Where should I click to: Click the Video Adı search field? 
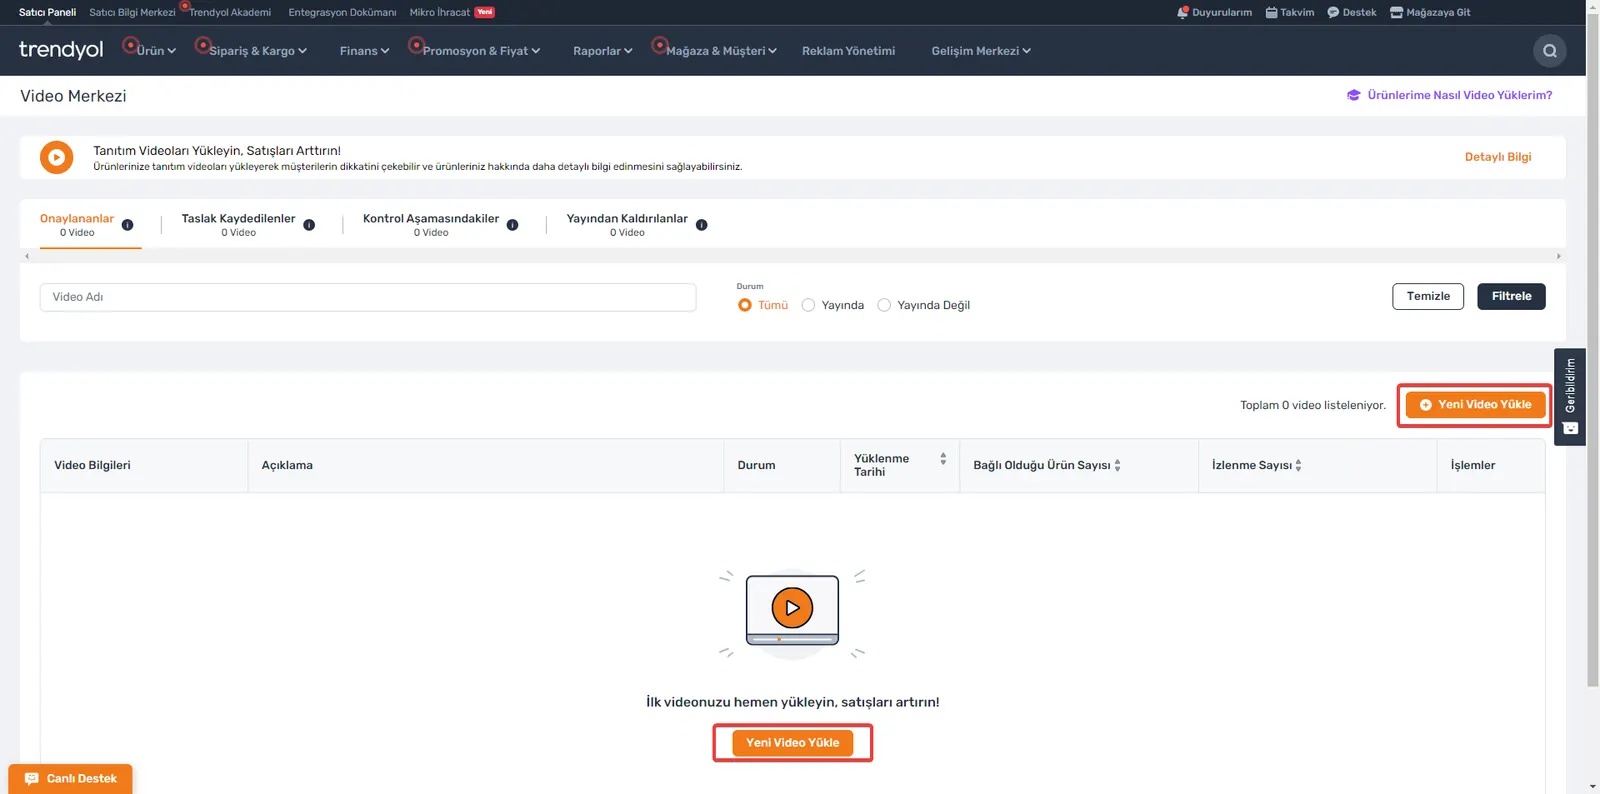coord(368,297)
